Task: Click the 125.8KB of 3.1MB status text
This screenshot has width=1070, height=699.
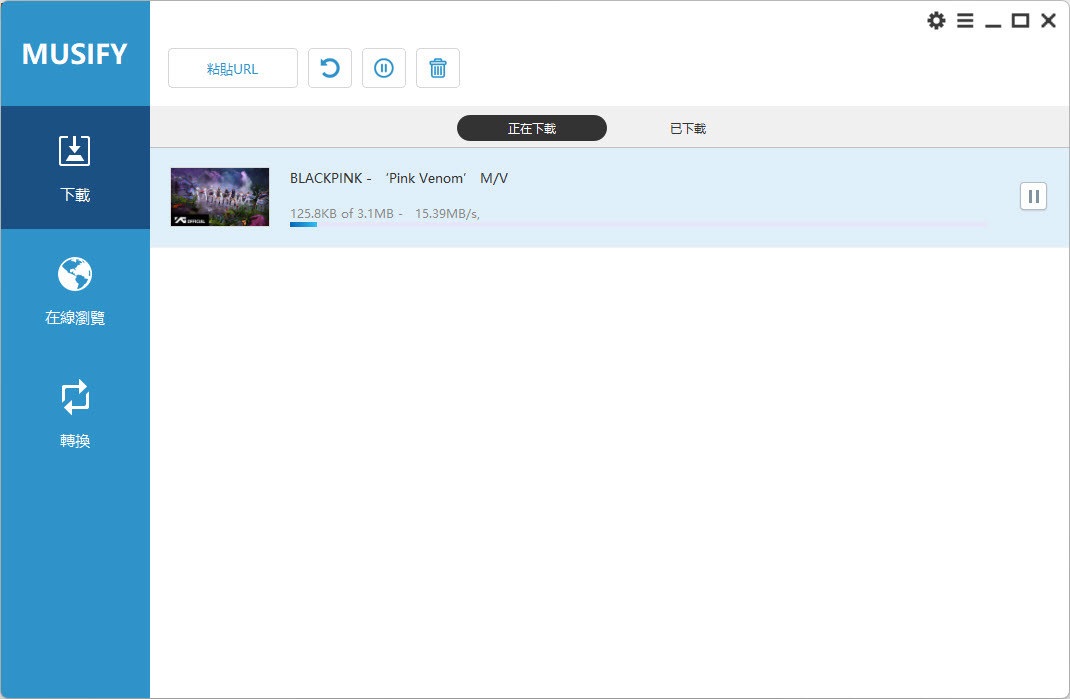Action: pyautogui.click(x=345, y=213)
